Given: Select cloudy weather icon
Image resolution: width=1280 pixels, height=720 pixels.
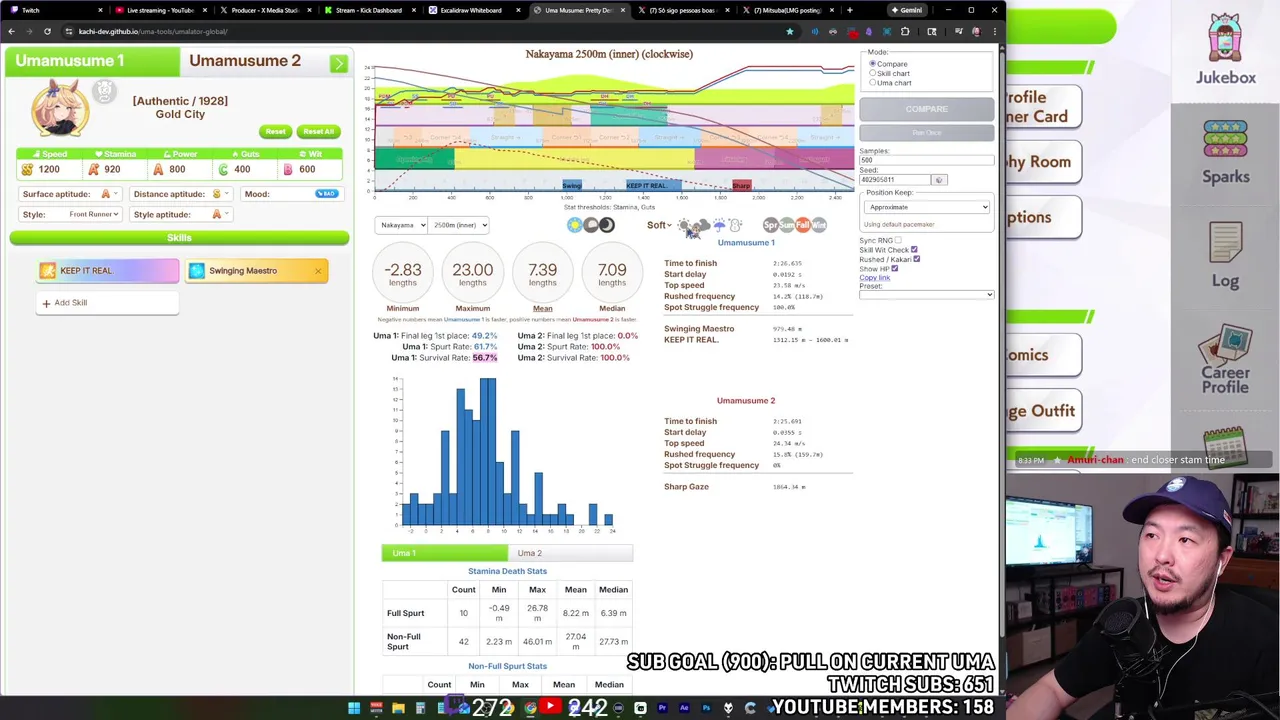Looking at the screenshot, I should pos(702,225).
